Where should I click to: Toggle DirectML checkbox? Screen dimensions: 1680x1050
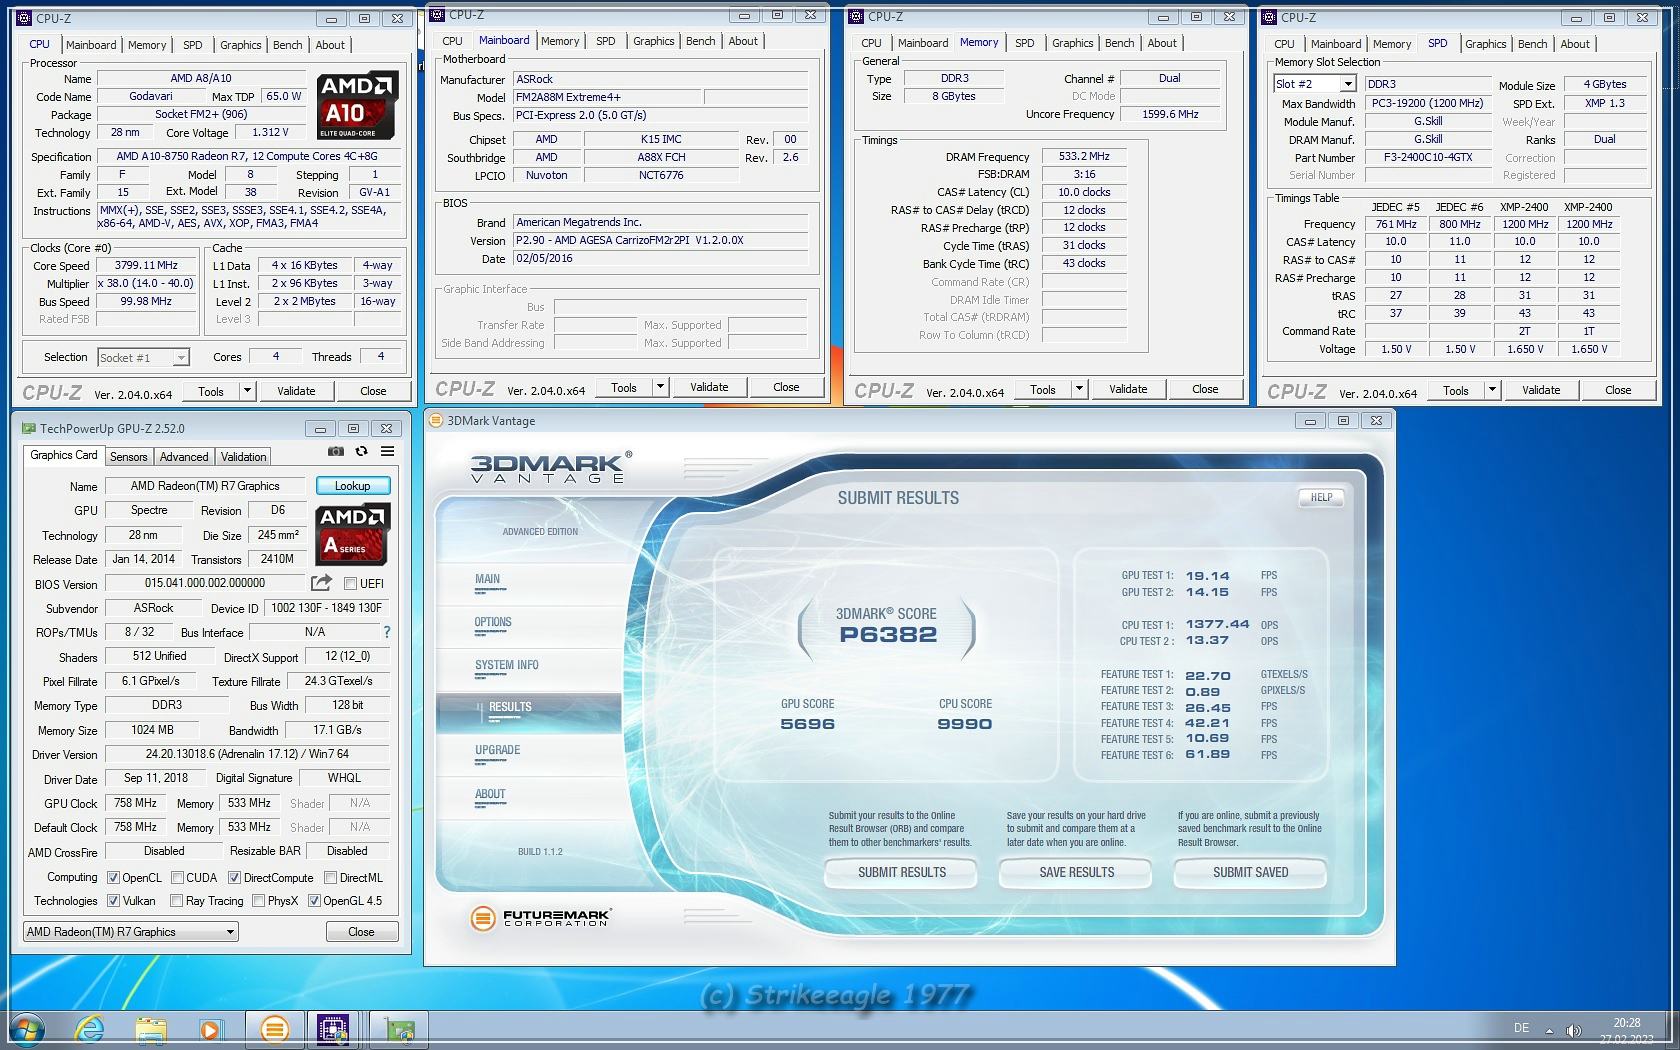(330, 877)
